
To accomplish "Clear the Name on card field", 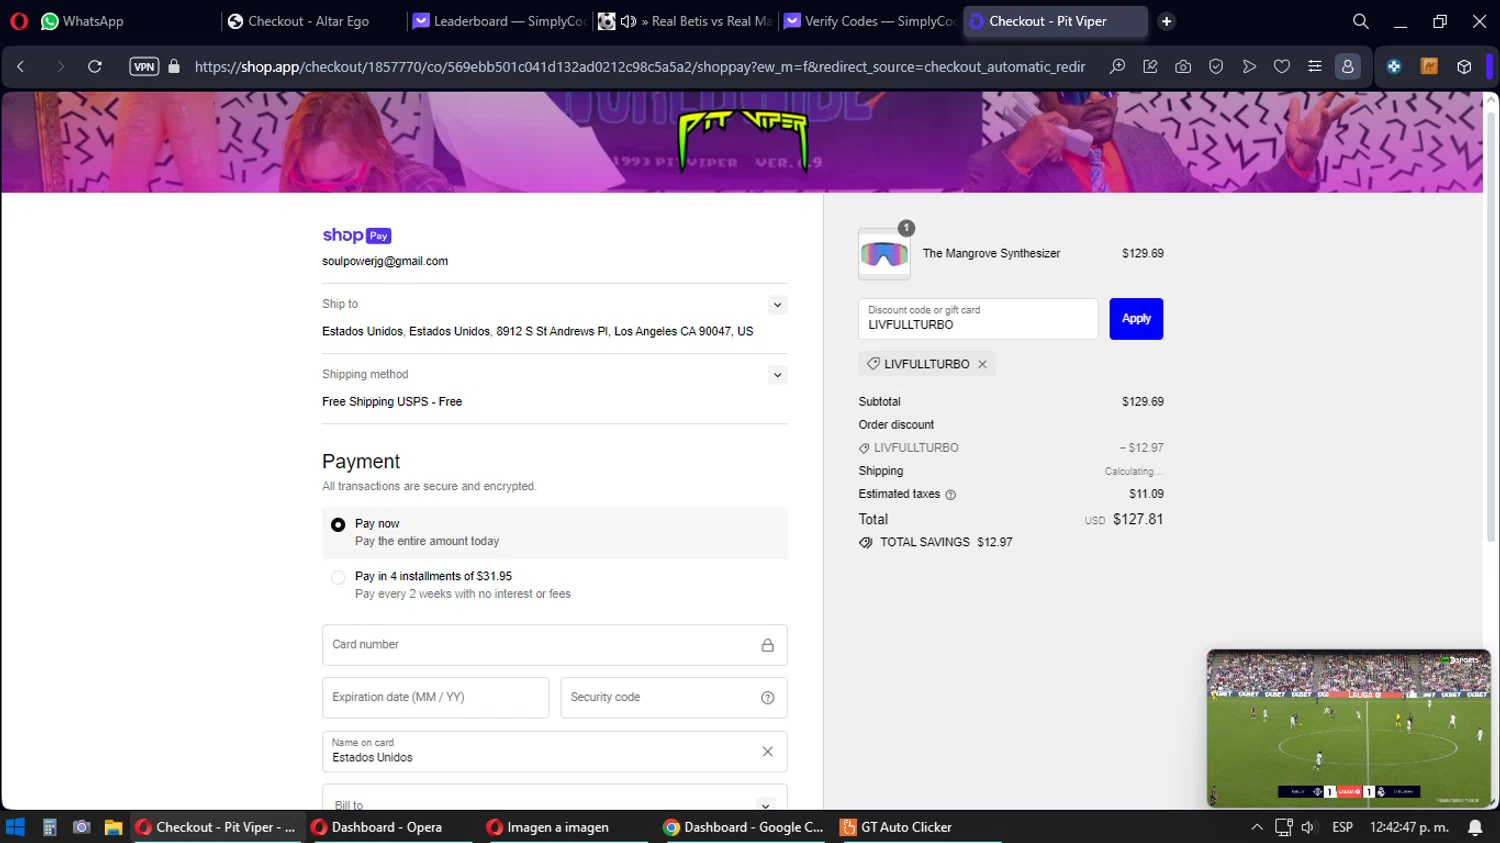I will (x=768, y=752).
